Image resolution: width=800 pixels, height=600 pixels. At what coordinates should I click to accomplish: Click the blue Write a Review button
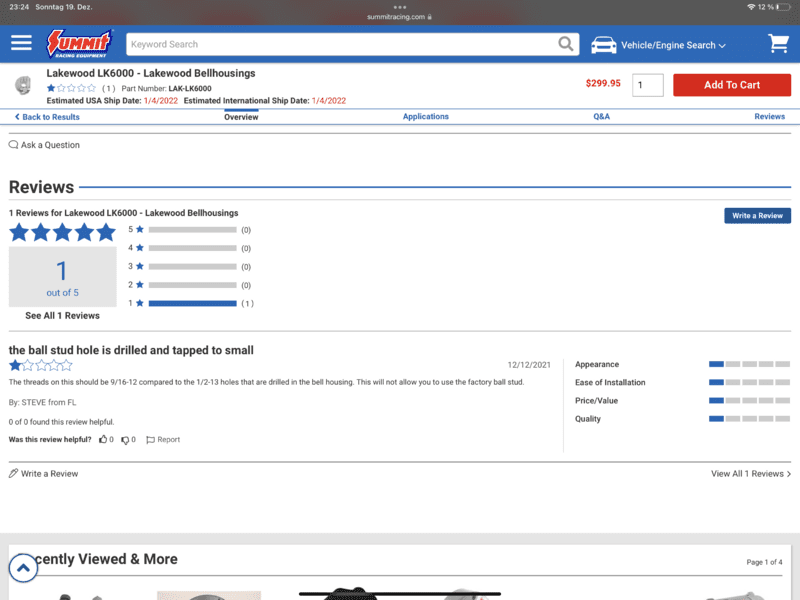pyautogui.click(x=757, y=216)
